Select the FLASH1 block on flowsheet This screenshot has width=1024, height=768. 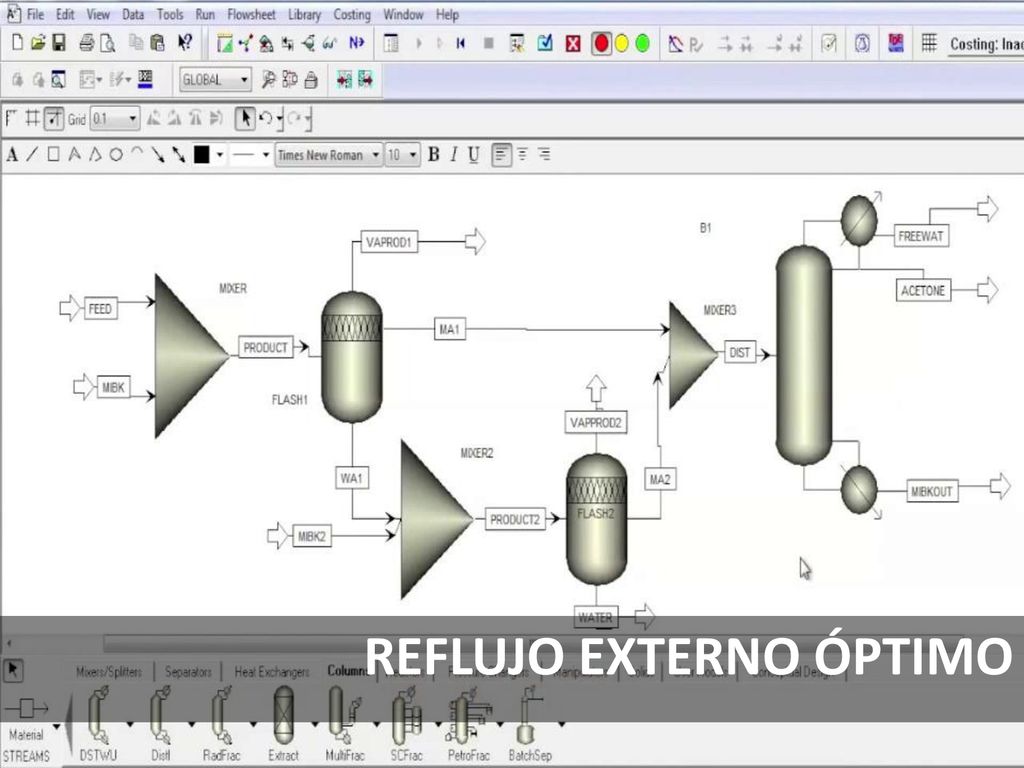pos(351,357)
